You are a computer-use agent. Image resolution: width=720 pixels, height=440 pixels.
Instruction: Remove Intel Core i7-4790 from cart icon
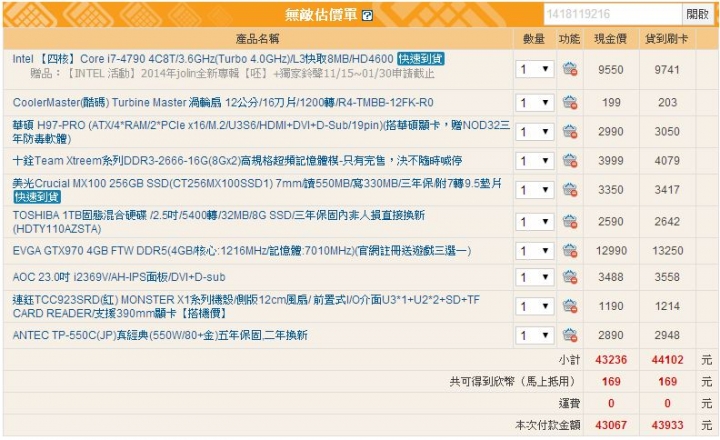coord(570,69)
